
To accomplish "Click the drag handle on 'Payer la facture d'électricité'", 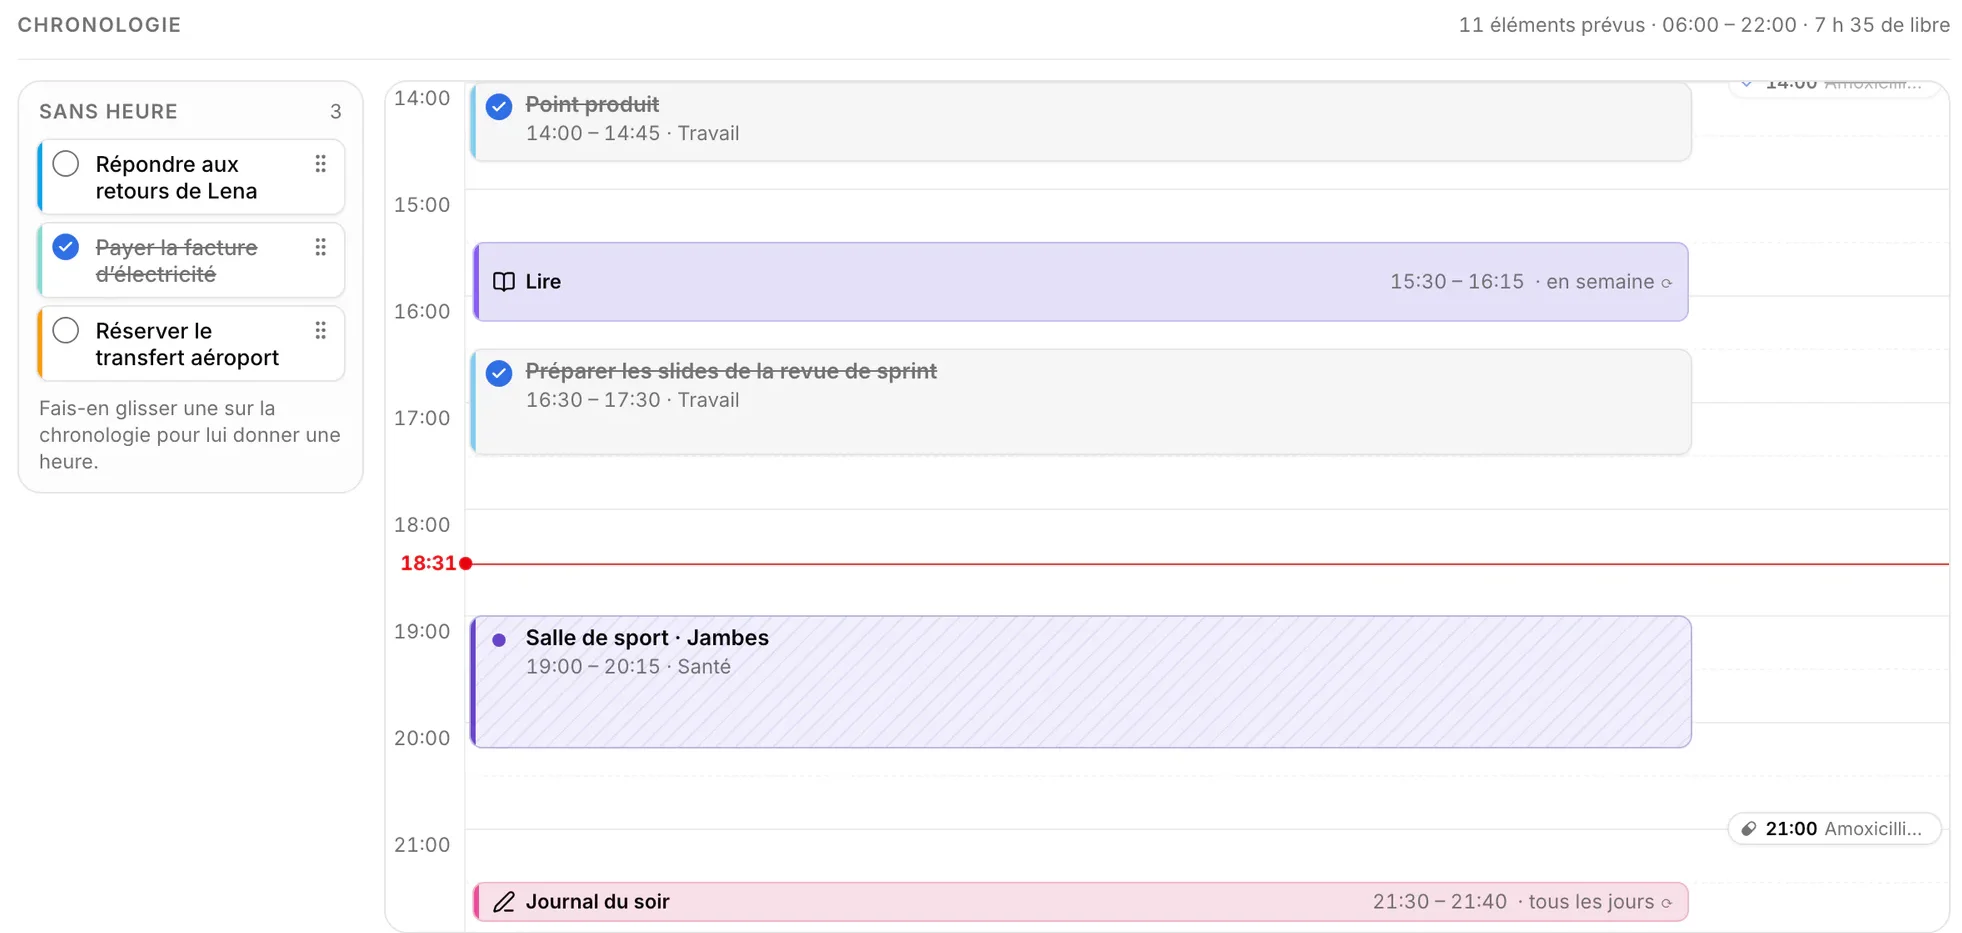I will point(320,247).
